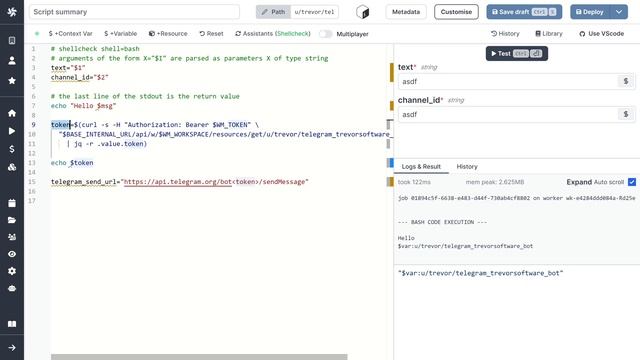Open Groups via the sidebar people icon
Screen dimensions: 640x360
coord(12,237)
